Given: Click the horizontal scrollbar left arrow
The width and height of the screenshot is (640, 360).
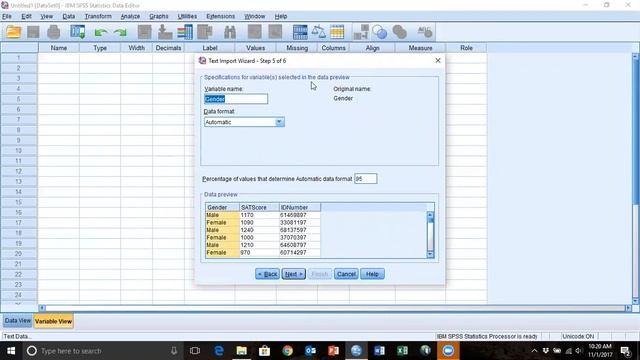Looking at the screenshot, I should tap(42, 308).
